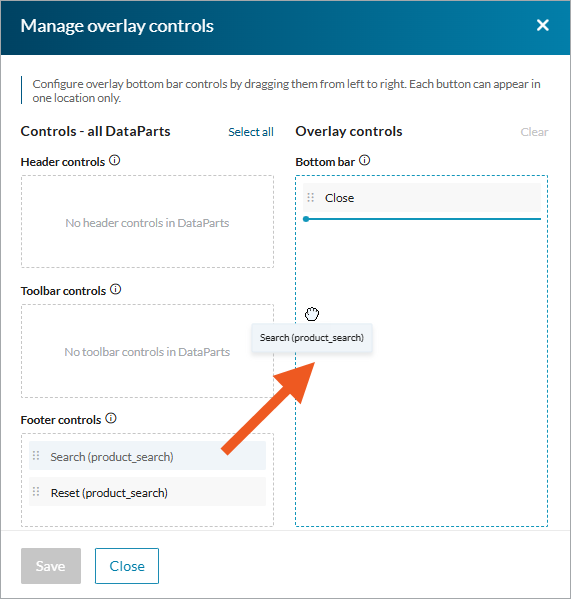Viewport: 571px width, 599px height.
Task: Click the 'No toolbar controls in DataParts' placeholder
Action: [x=147, y=352]
